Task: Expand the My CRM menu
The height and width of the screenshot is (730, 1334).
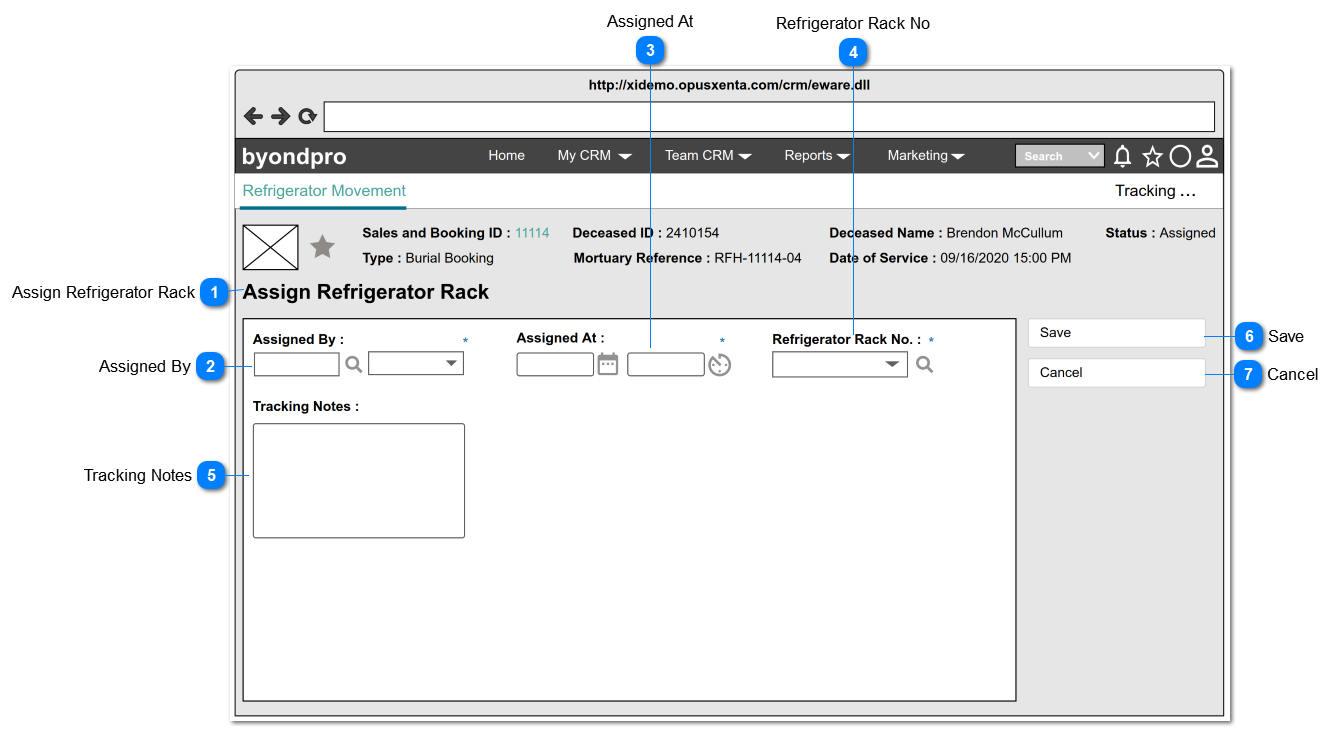Action: click(594, 156)
